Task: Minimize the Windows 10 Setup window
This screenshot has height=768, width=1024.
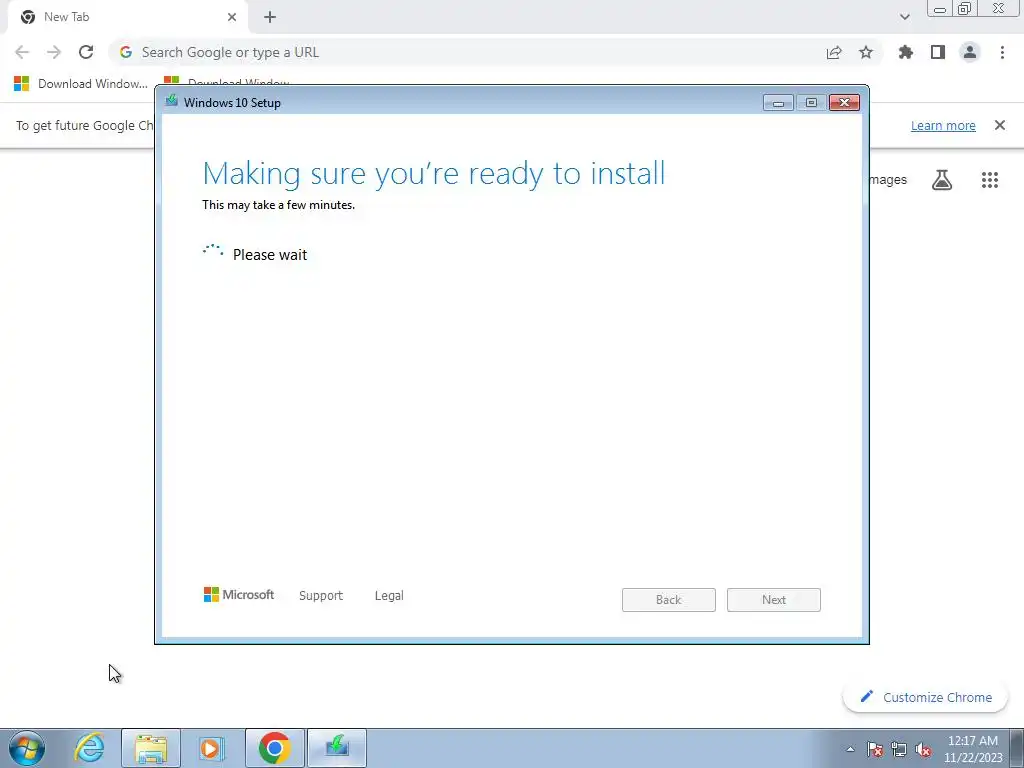Action: pos(778,103)
